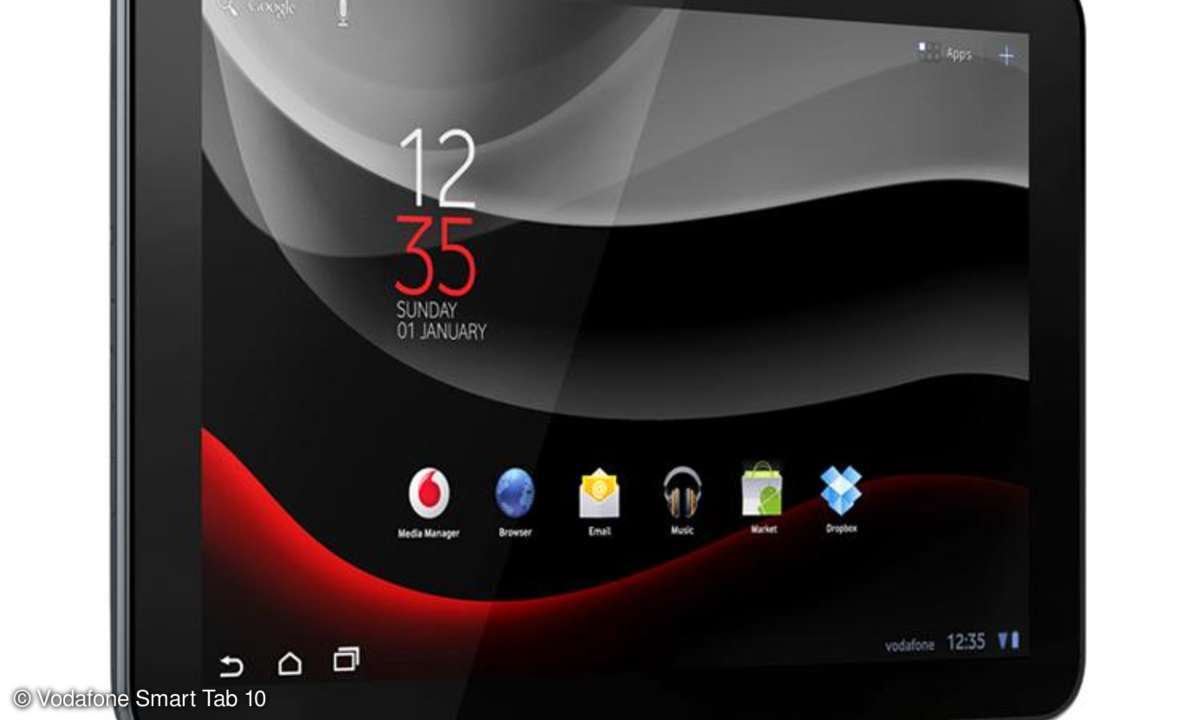The height and width of the screenshot is (720, 1200).
Task: Show recent apps via overlapping squares icon
Action: click(x=346, y=660)
